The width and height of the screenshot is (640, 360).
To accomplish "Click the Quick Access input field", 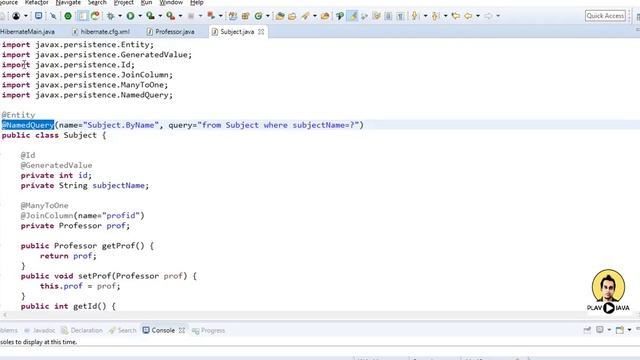I will tap(605, 16).
